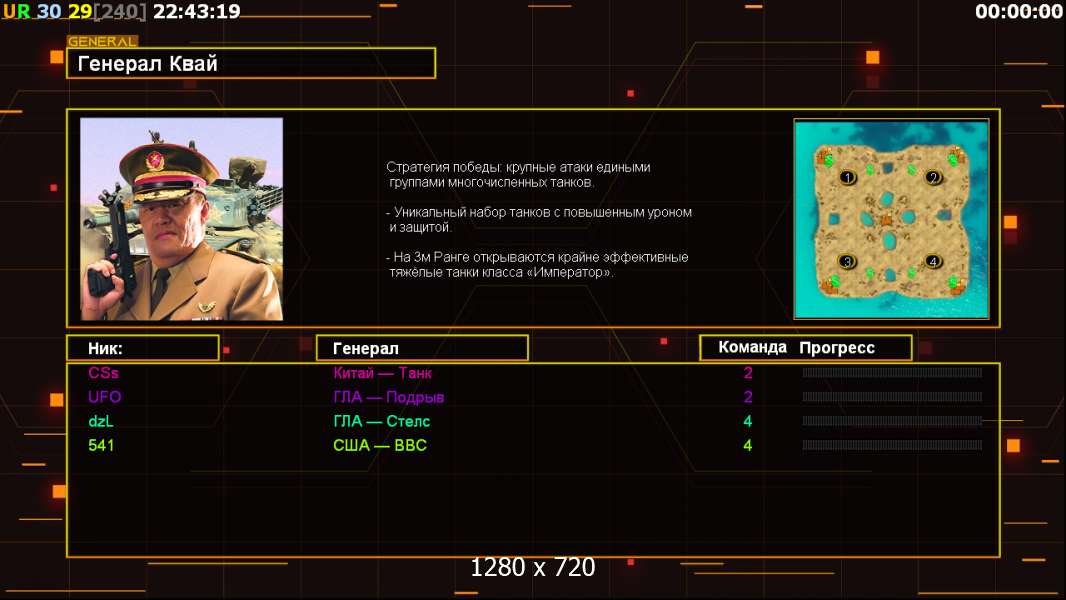Image resolution: width=1066 pixels, height=600 pixels.
Task: Click the General Kwai portrait image
Action: coord(182,219)
